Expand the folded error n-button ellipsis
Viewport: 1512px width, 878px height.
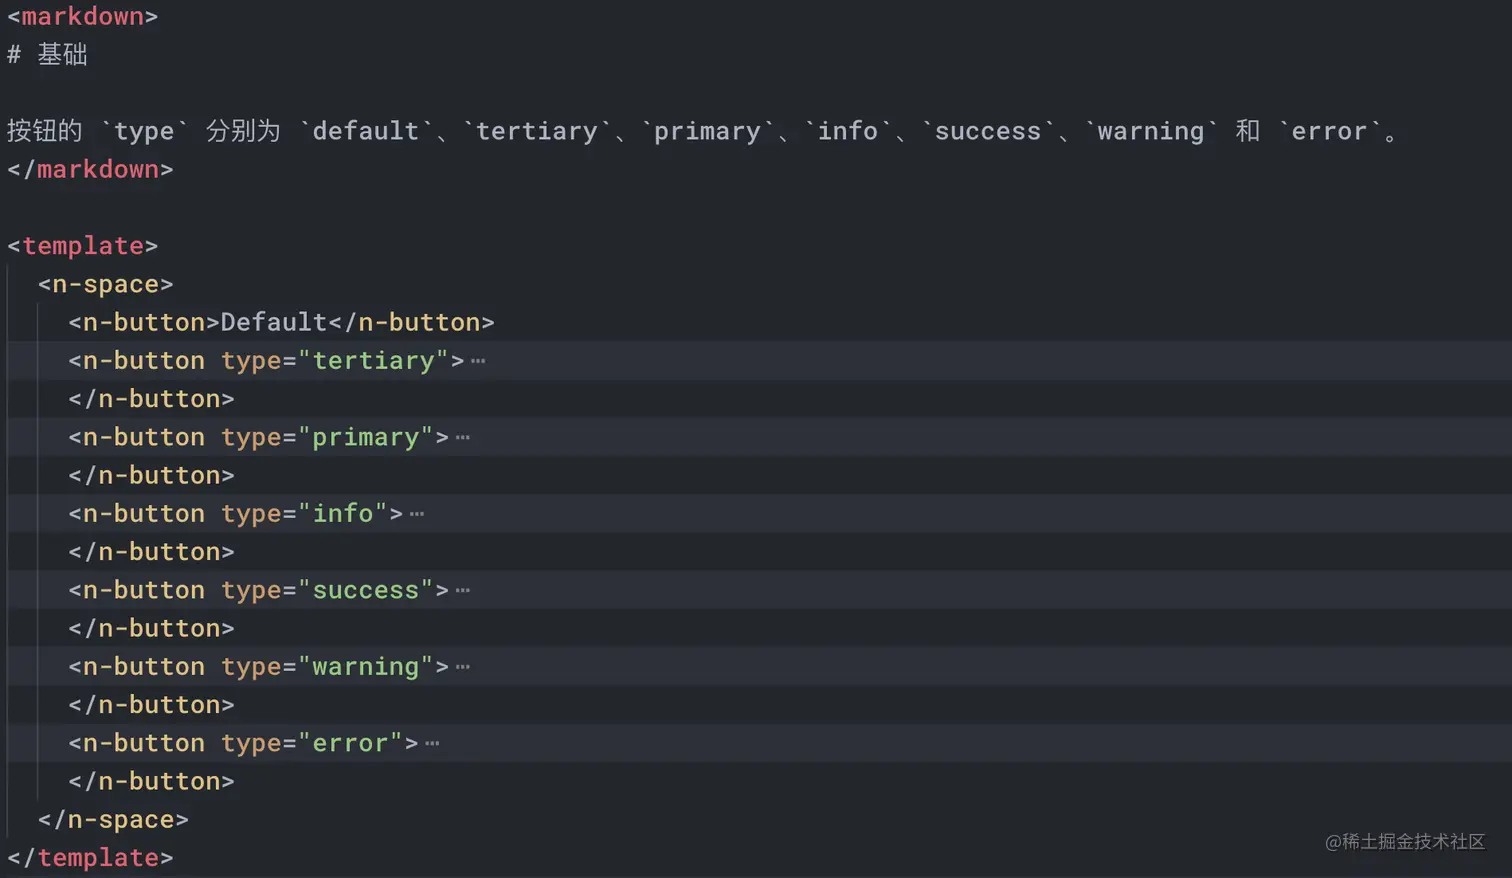(432, 744)
